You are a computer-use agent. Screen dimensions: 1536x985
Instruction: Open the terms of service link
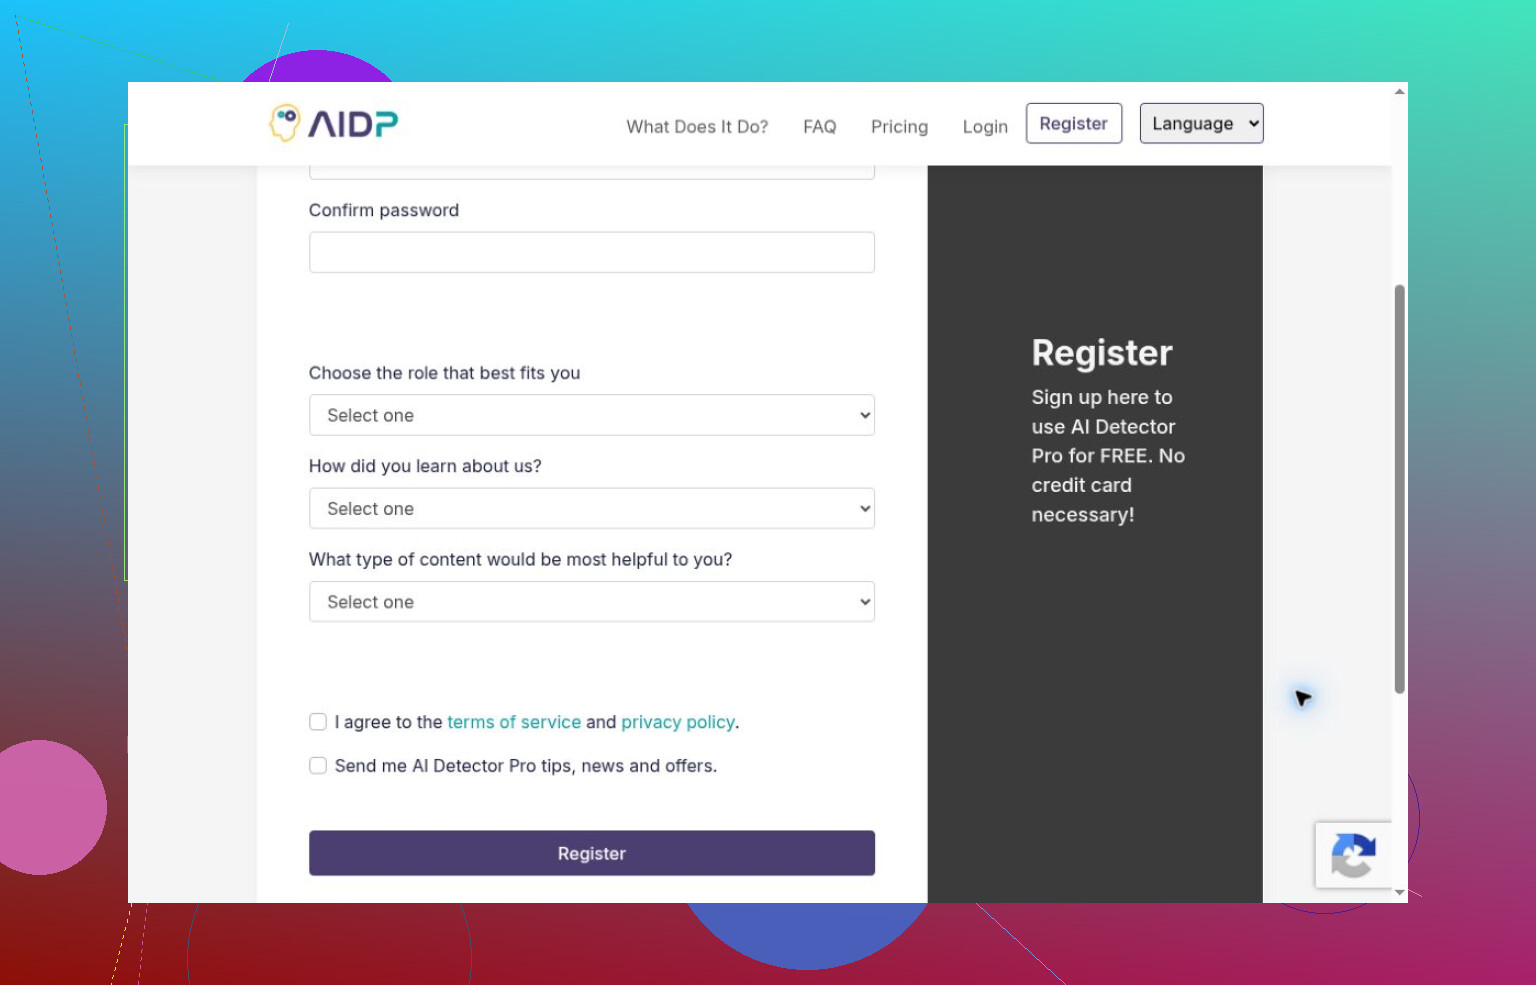(514, 722)
